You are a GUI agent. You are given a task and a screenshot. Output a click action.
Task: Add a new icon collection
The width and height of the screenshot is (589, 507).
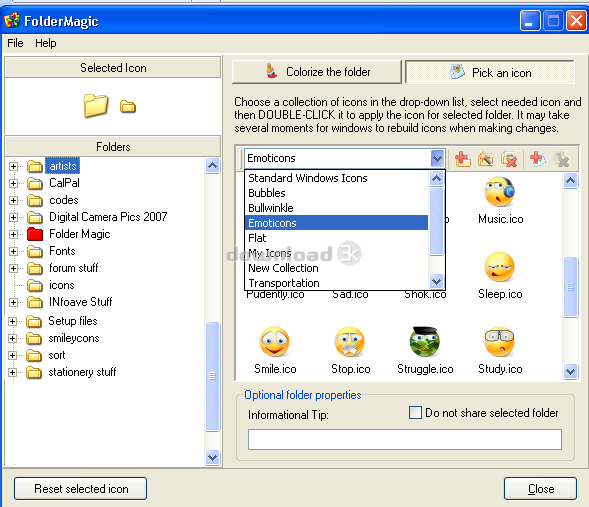coord(462,159)
